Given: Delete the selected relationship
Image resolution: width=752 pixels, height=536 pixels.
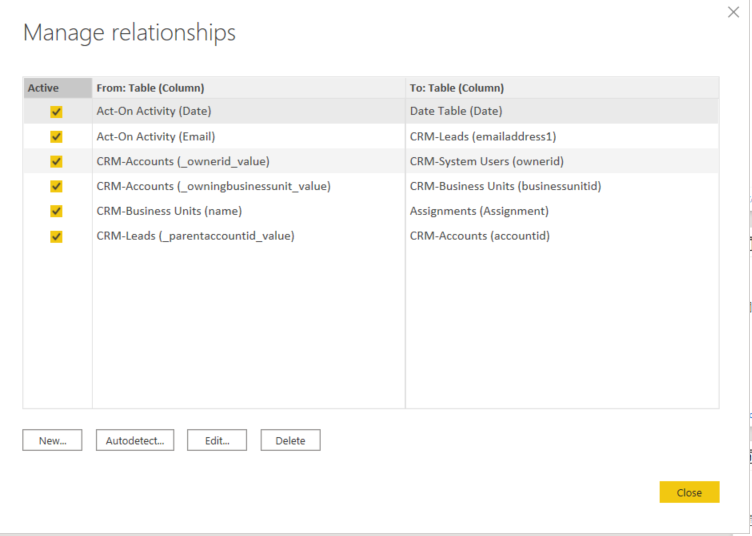Looking at the screenshot, I should click(x=290, y=440).
